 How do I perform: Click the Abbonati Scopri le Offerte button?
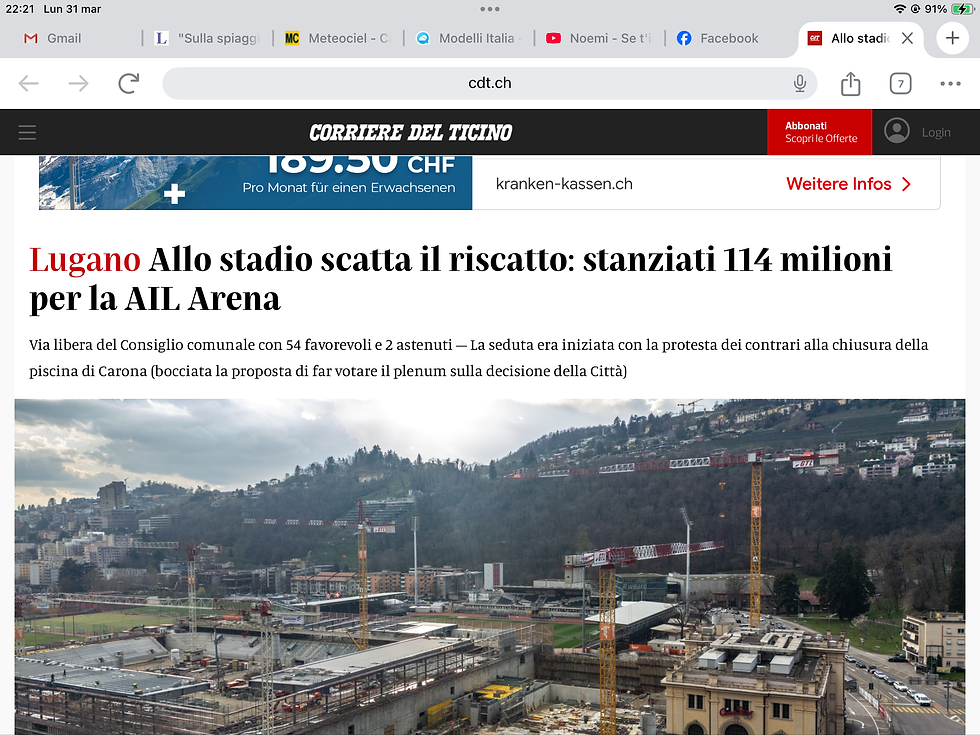click(819, 132)
